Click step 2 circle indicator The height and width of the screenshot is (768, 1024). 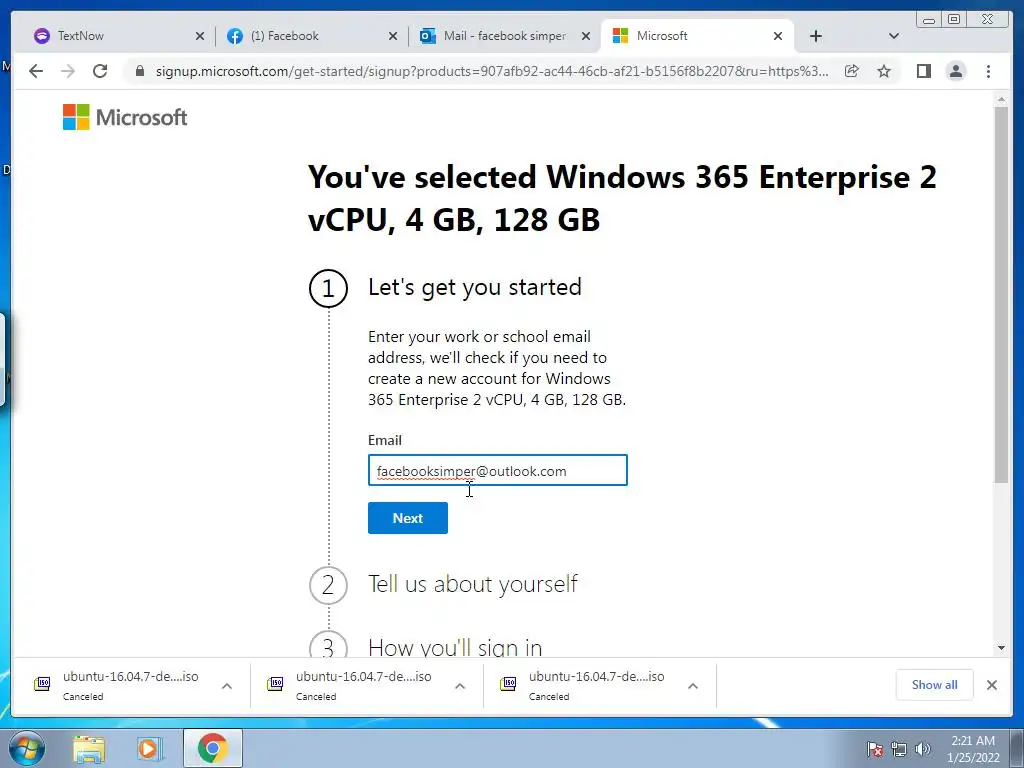(328, 585)
